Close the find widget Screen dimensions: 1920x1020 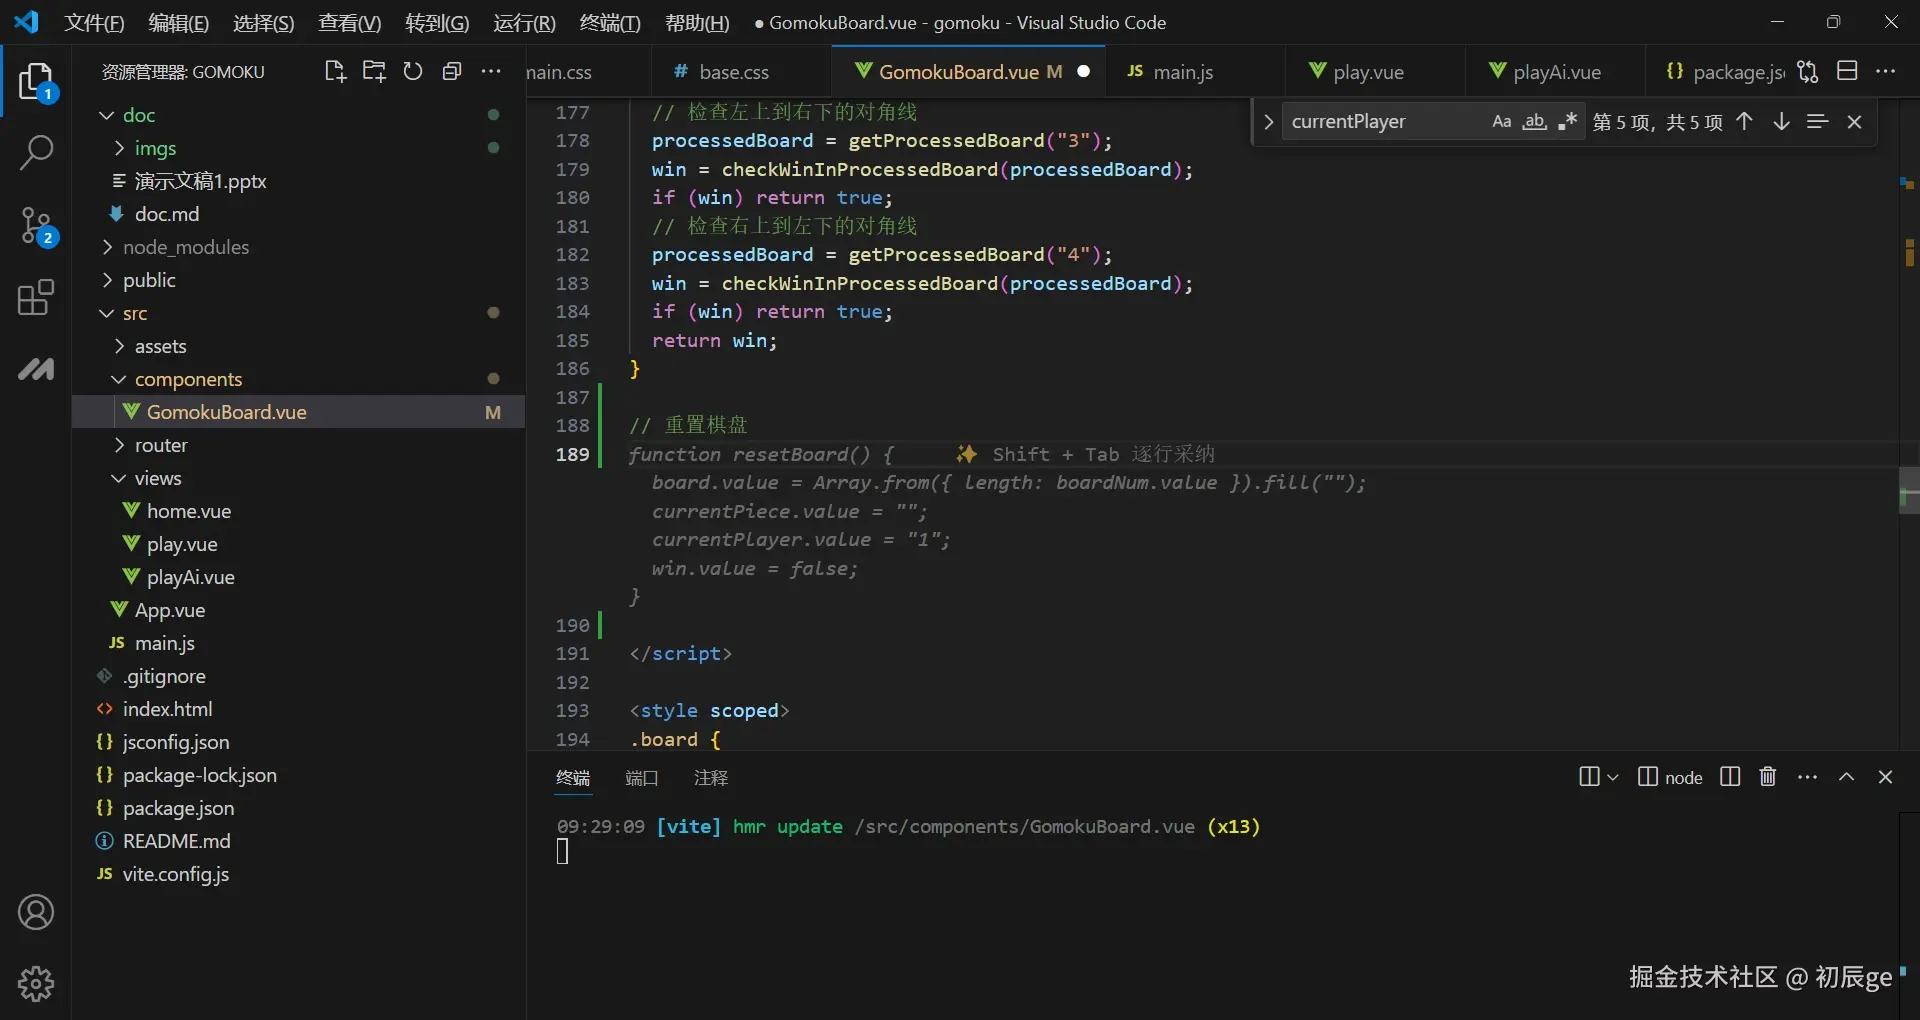(x=1855, y=121)
